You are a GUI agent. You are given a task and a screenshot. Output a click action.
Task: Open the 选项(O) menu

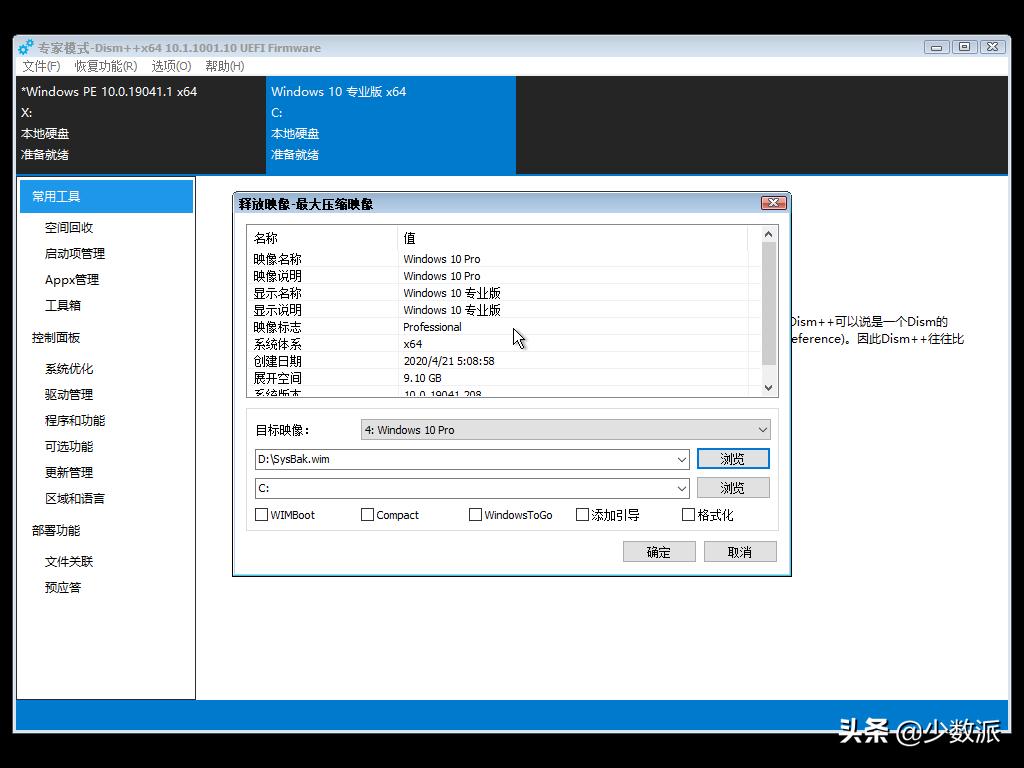(170, 66)
